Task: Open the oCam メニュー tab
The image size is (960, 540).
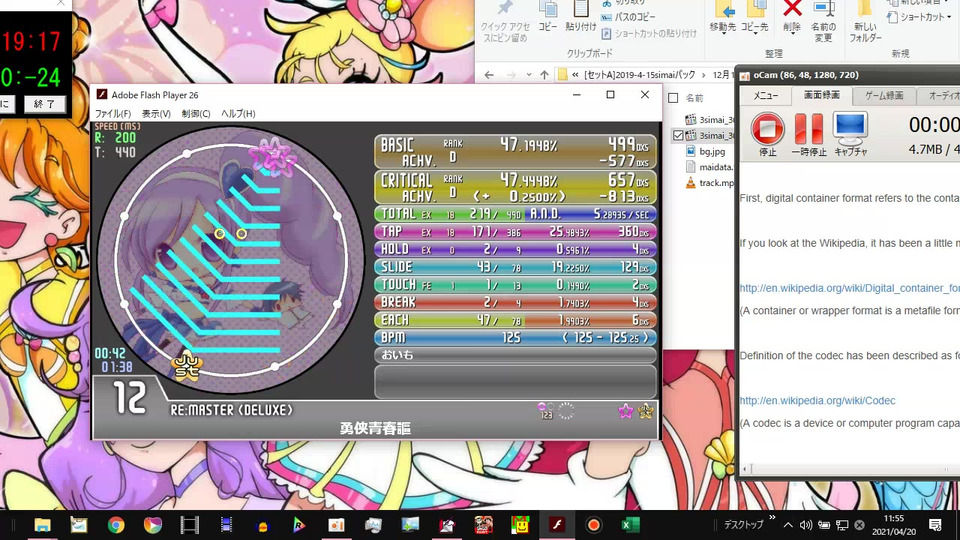Action: tap(765, 96)
